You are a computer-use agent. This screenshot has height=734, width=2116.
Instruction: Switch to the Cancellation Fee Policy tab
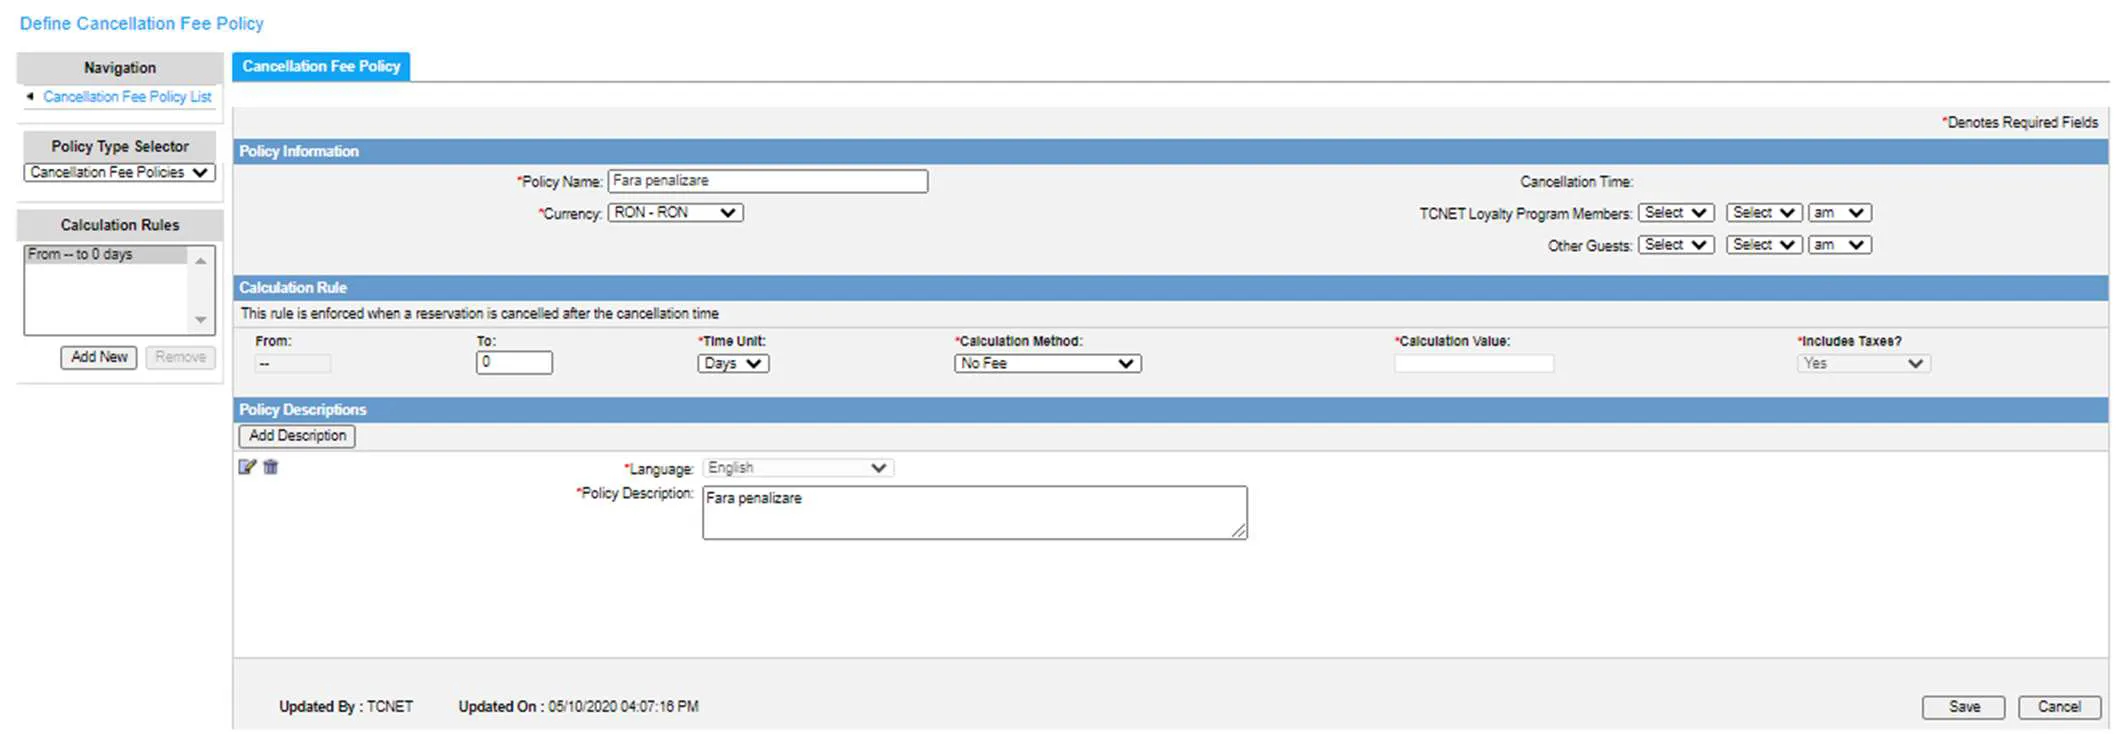click(321, 66)
